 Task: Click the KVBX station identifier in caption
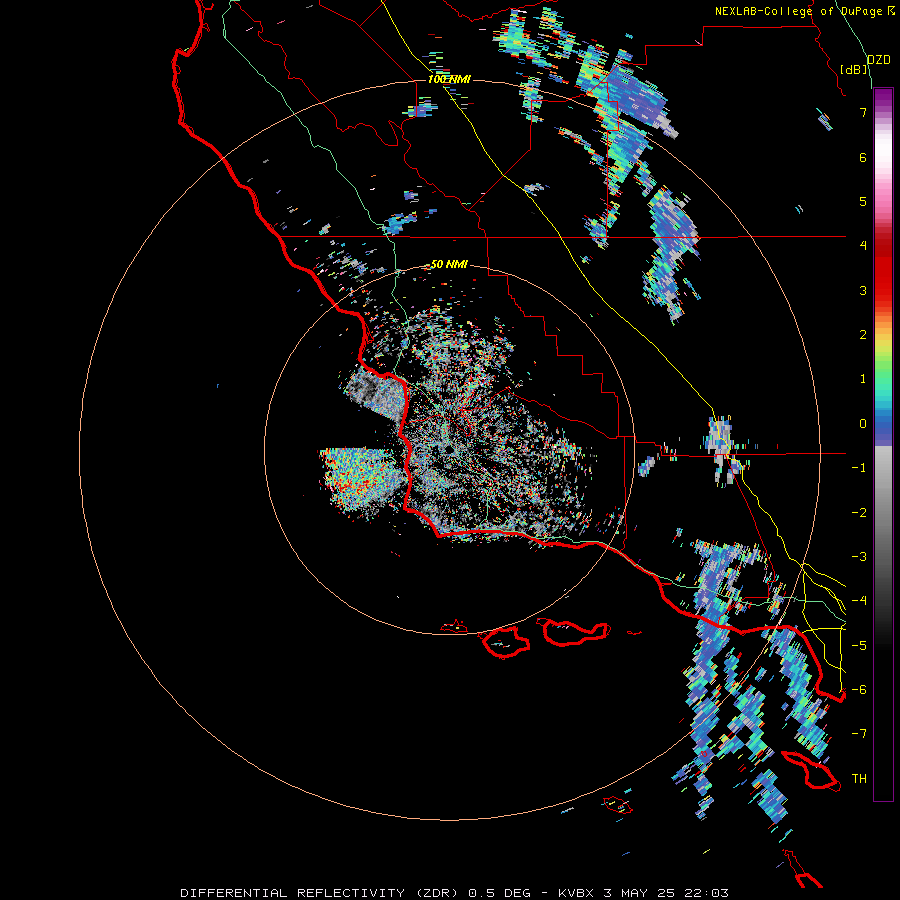[x=576, y=893]
